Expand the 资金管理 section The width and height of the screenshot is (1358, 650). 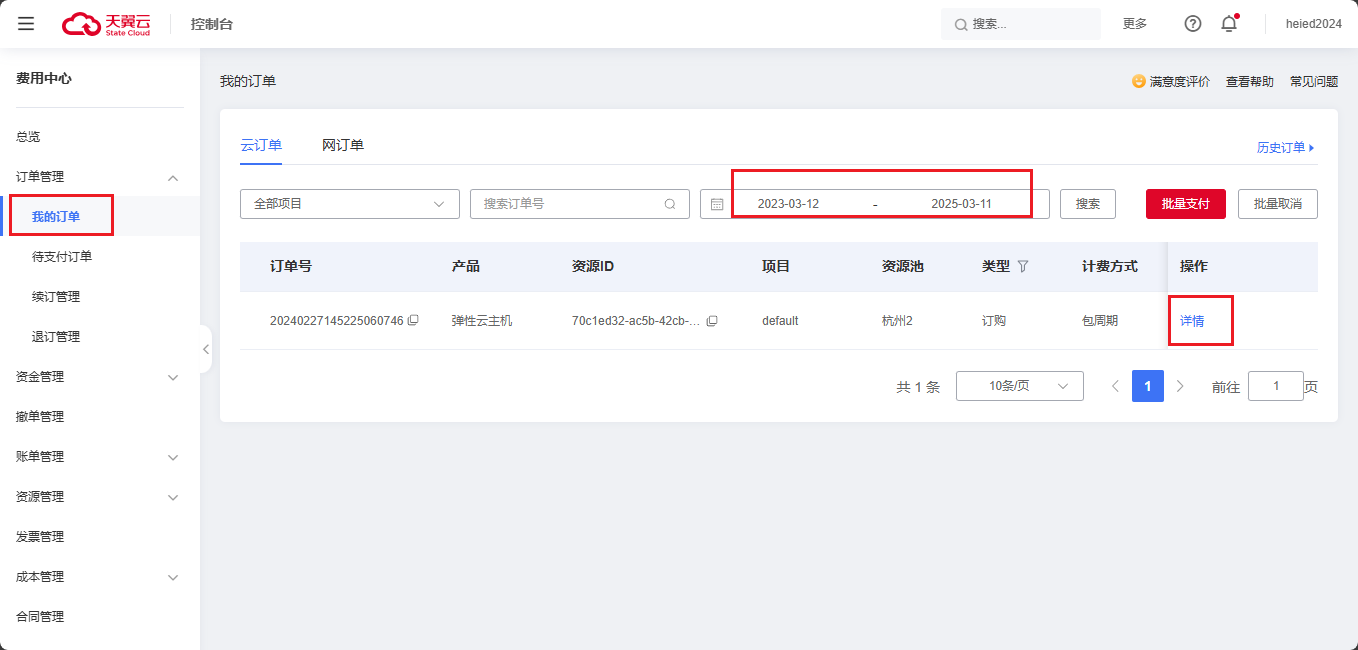coord(173,377)
